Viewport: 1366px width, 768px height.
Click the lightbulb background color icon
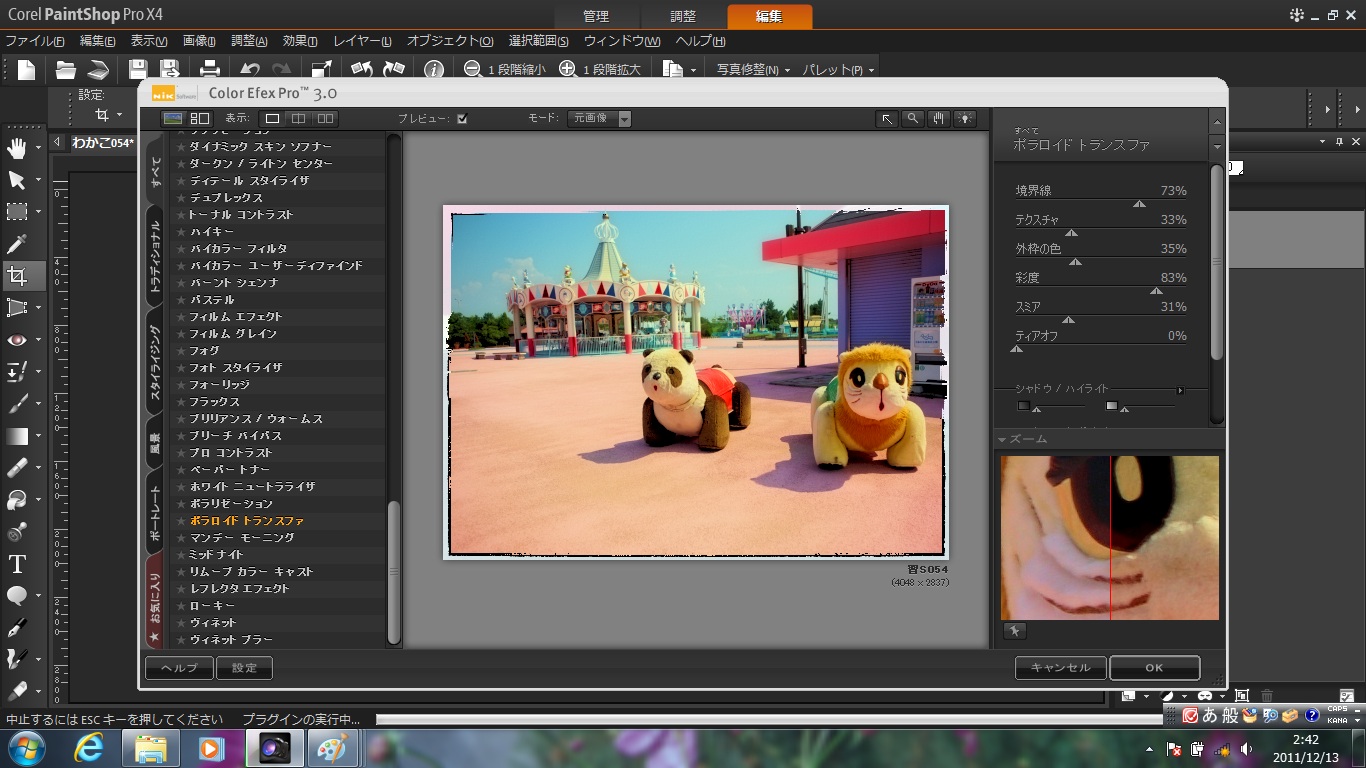pos(964,119)
